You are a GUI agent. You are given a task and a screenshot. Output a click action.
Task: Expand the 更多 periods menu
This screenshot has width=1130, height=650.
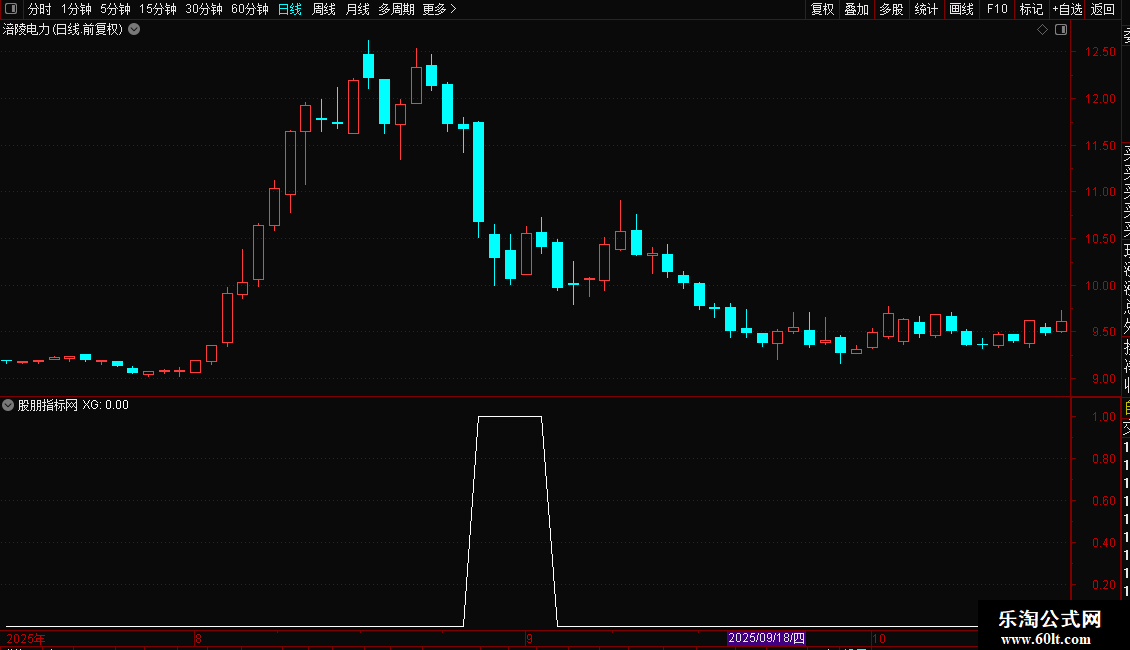pyautogui.click(x=439, y=9)
